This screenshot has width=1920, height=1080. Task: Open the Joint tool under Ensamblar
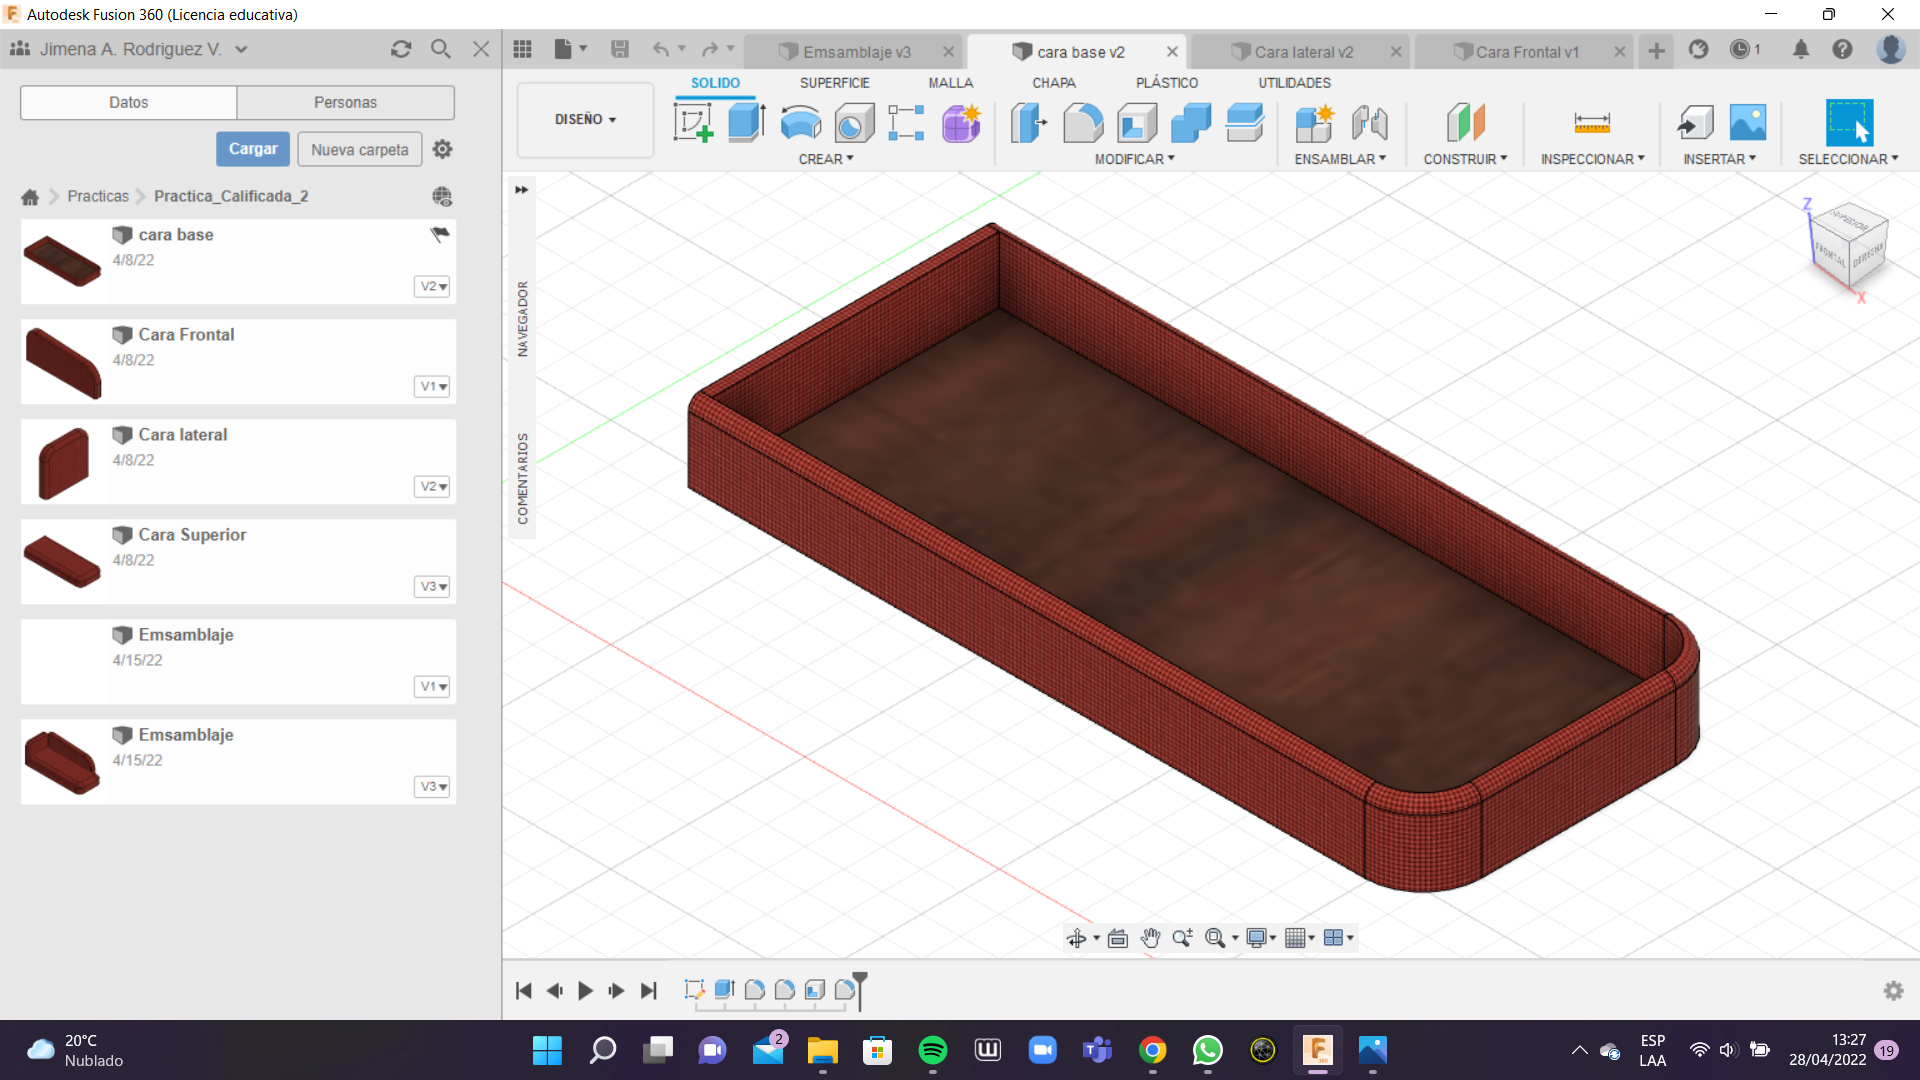coord(1369,123)
